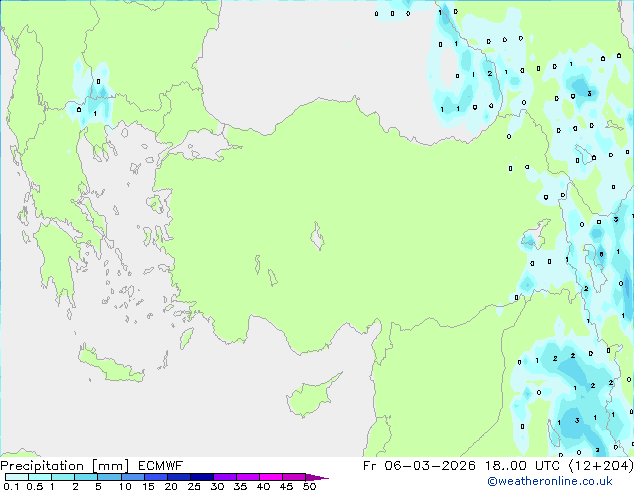Click the legend value '30'
This screenshot has width=634, height=490.
coord(217,486)
